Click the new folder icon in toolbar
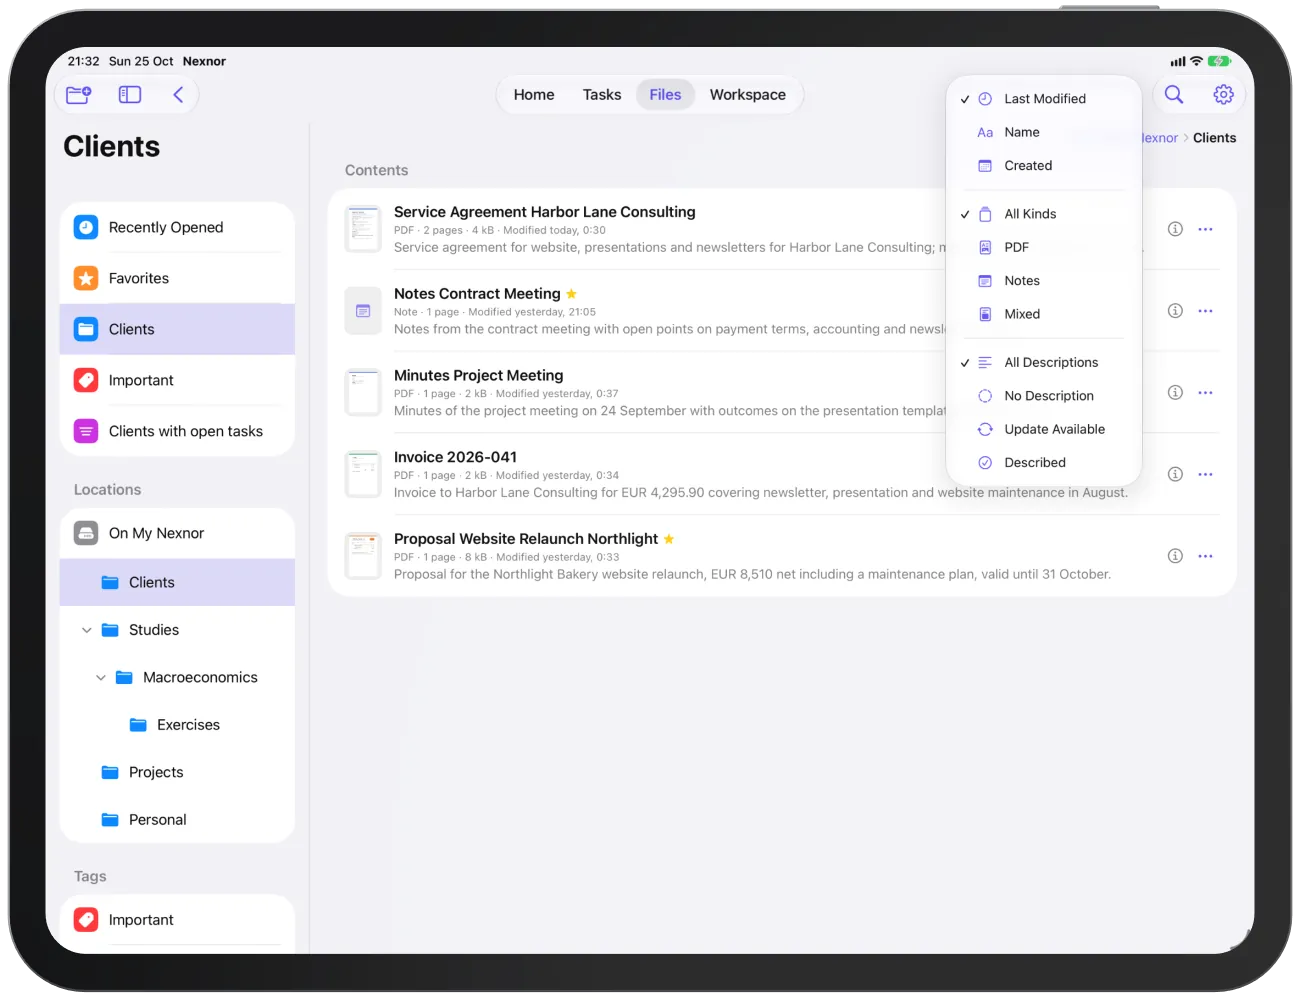Viewport: 1300px width, 998px height. [x=78, y=95]
